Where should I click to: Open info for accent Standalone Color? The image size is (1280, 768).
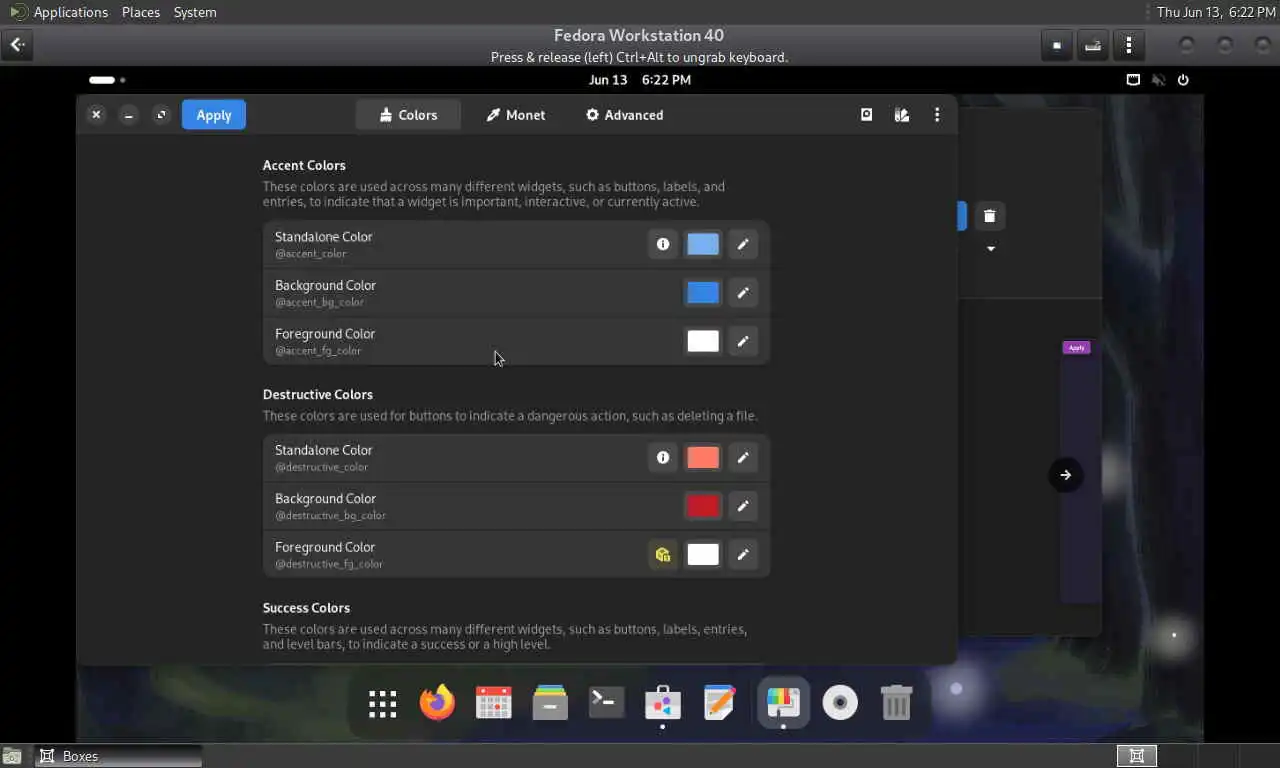click(663, 244)
